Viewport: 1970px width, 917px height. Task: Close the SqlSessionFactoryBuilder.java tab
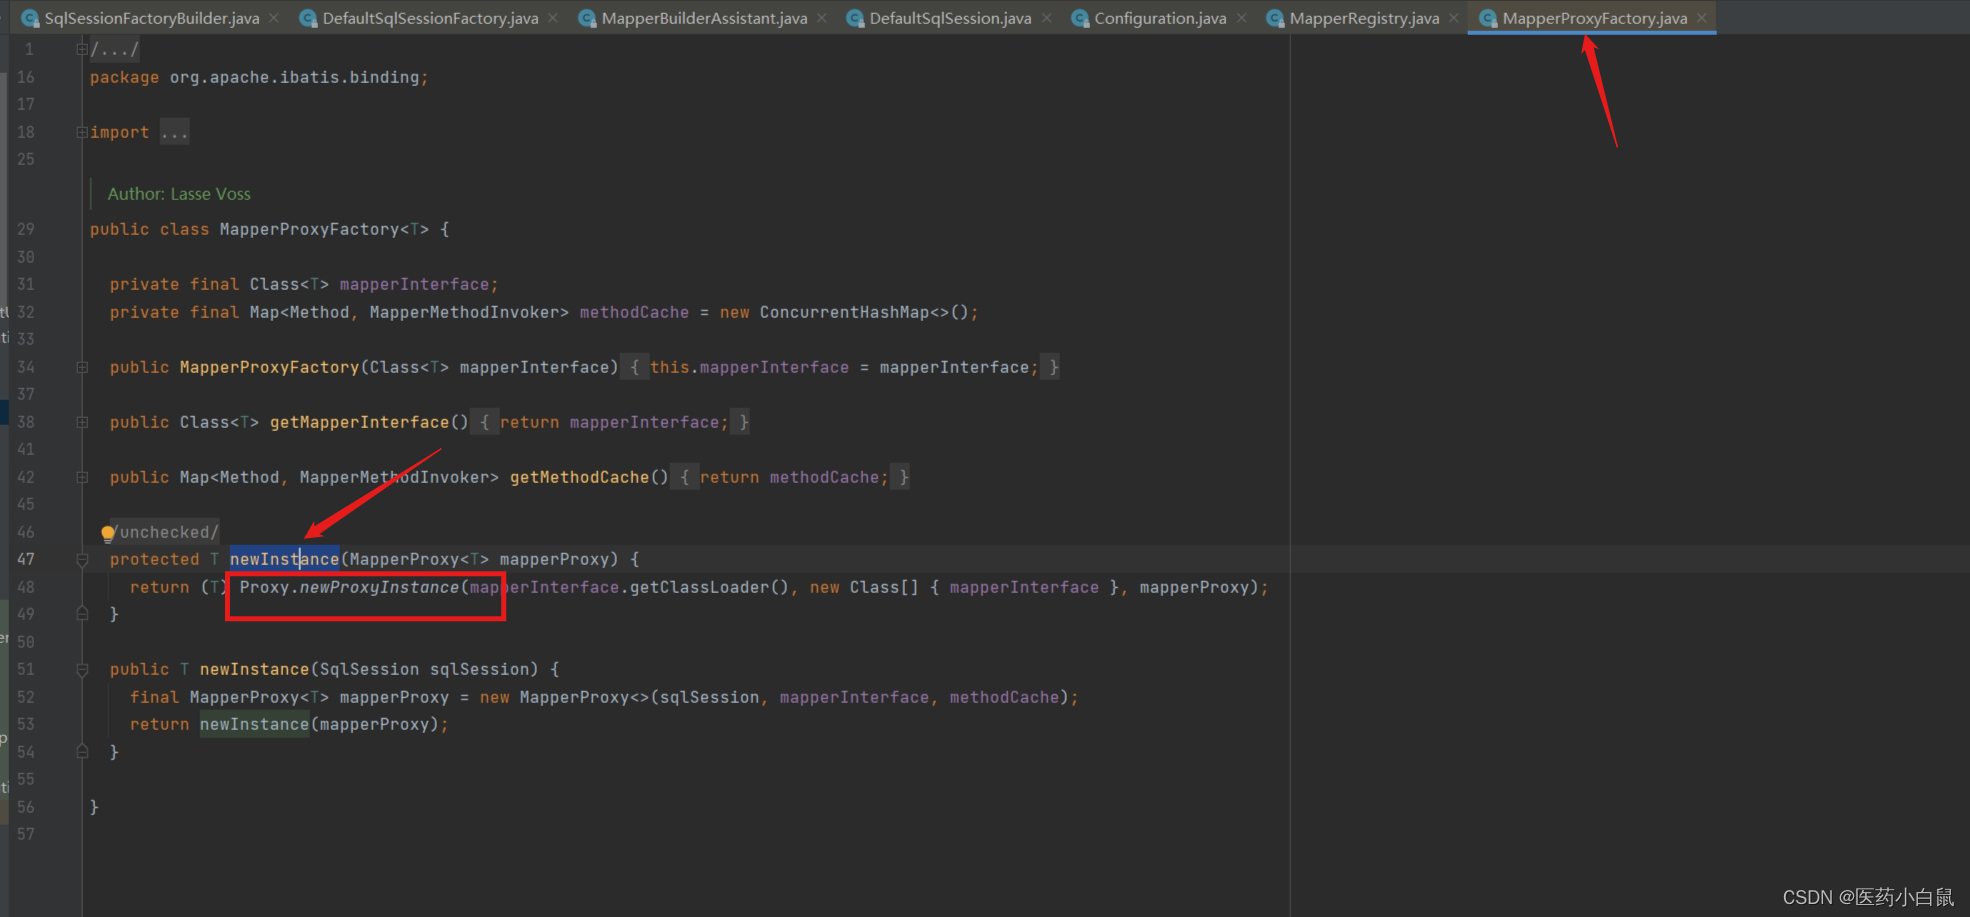click(274, 18)
